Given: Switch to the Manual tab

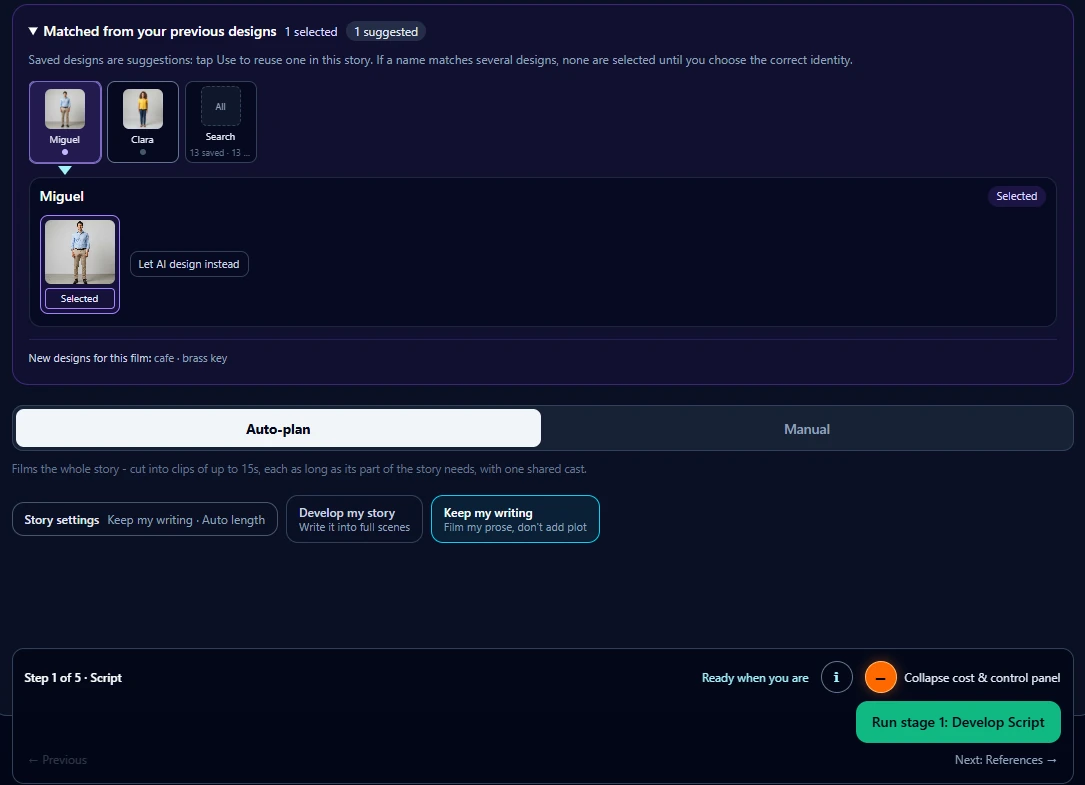Looking at the screenshot, I should [806, 428].
